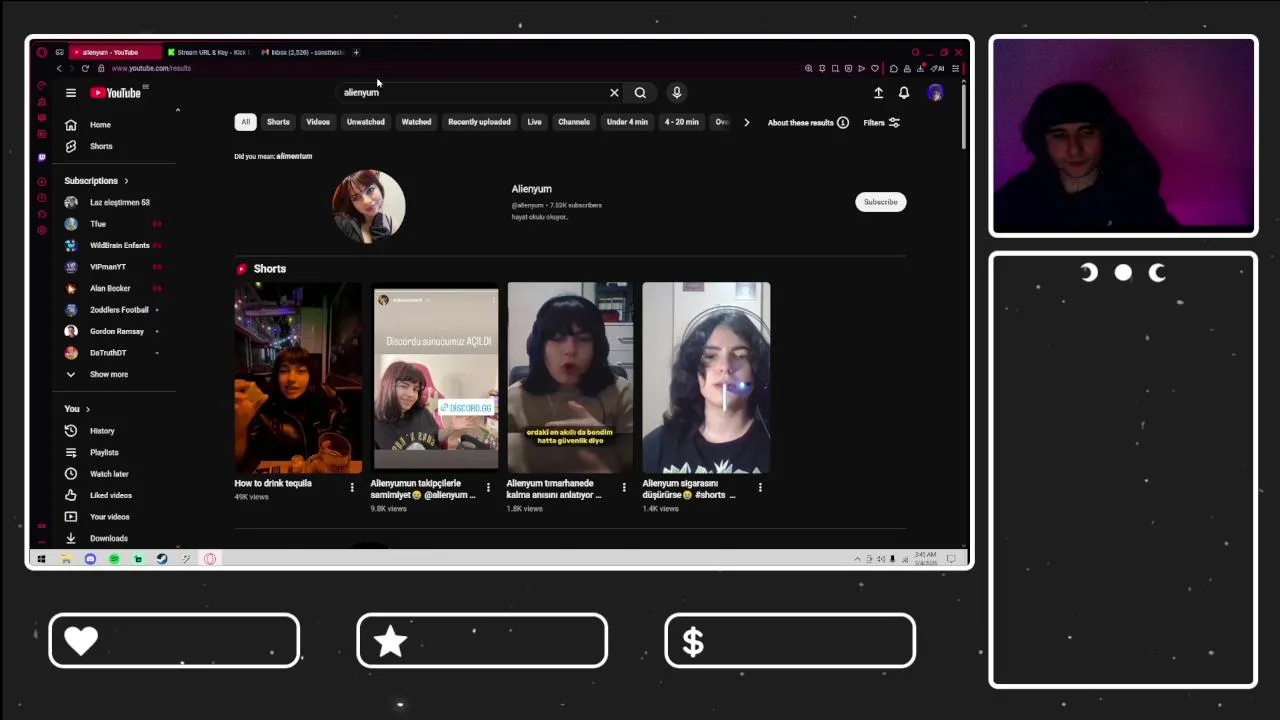
Task: Open the browser extensions cube icon
Action: coord(894,68)
